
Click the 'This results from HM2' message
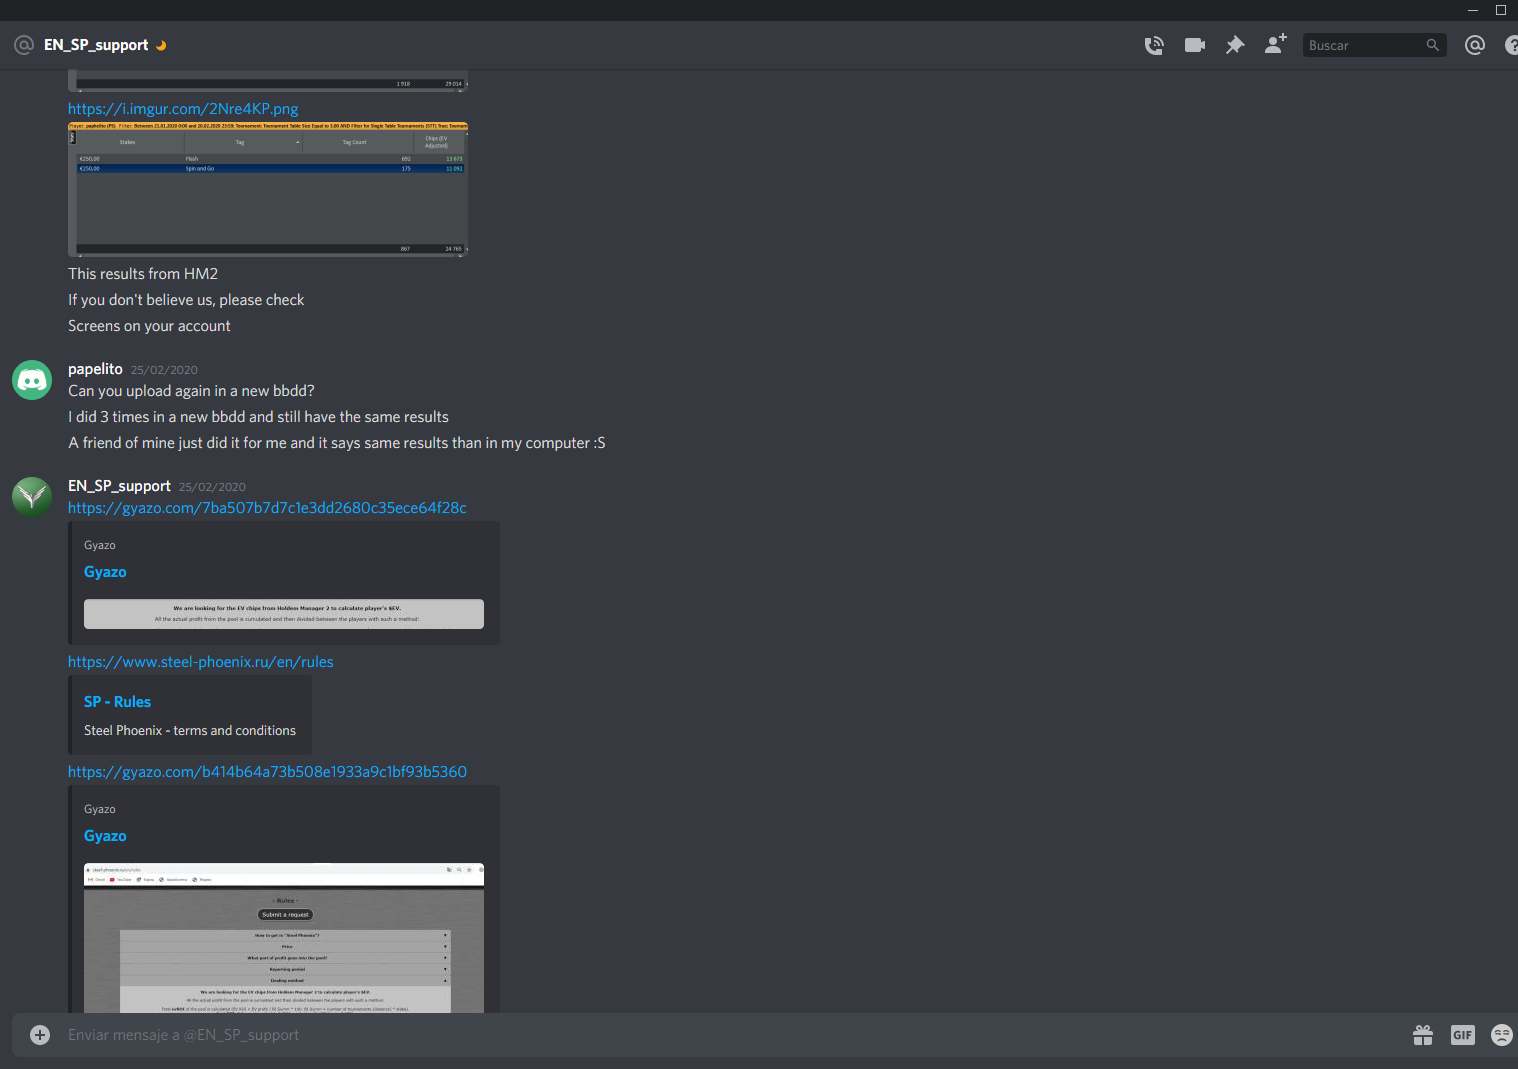click(143, 274)
